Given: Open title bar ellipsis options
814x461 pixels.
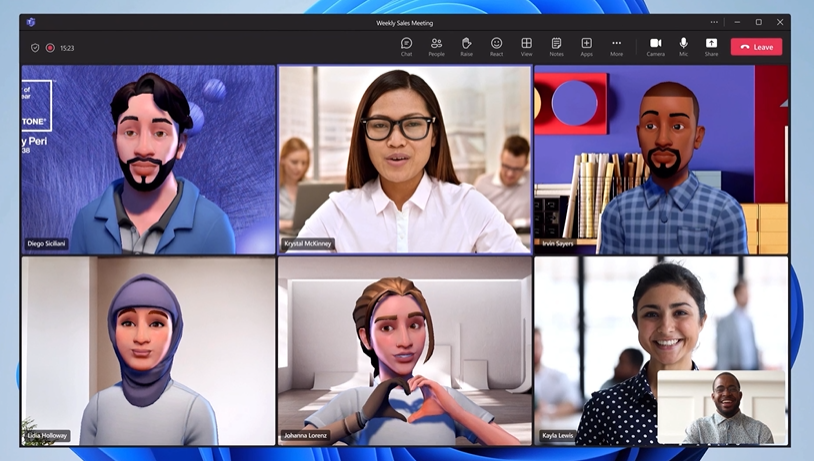Looking at the screenshot, I should (714, 22).
